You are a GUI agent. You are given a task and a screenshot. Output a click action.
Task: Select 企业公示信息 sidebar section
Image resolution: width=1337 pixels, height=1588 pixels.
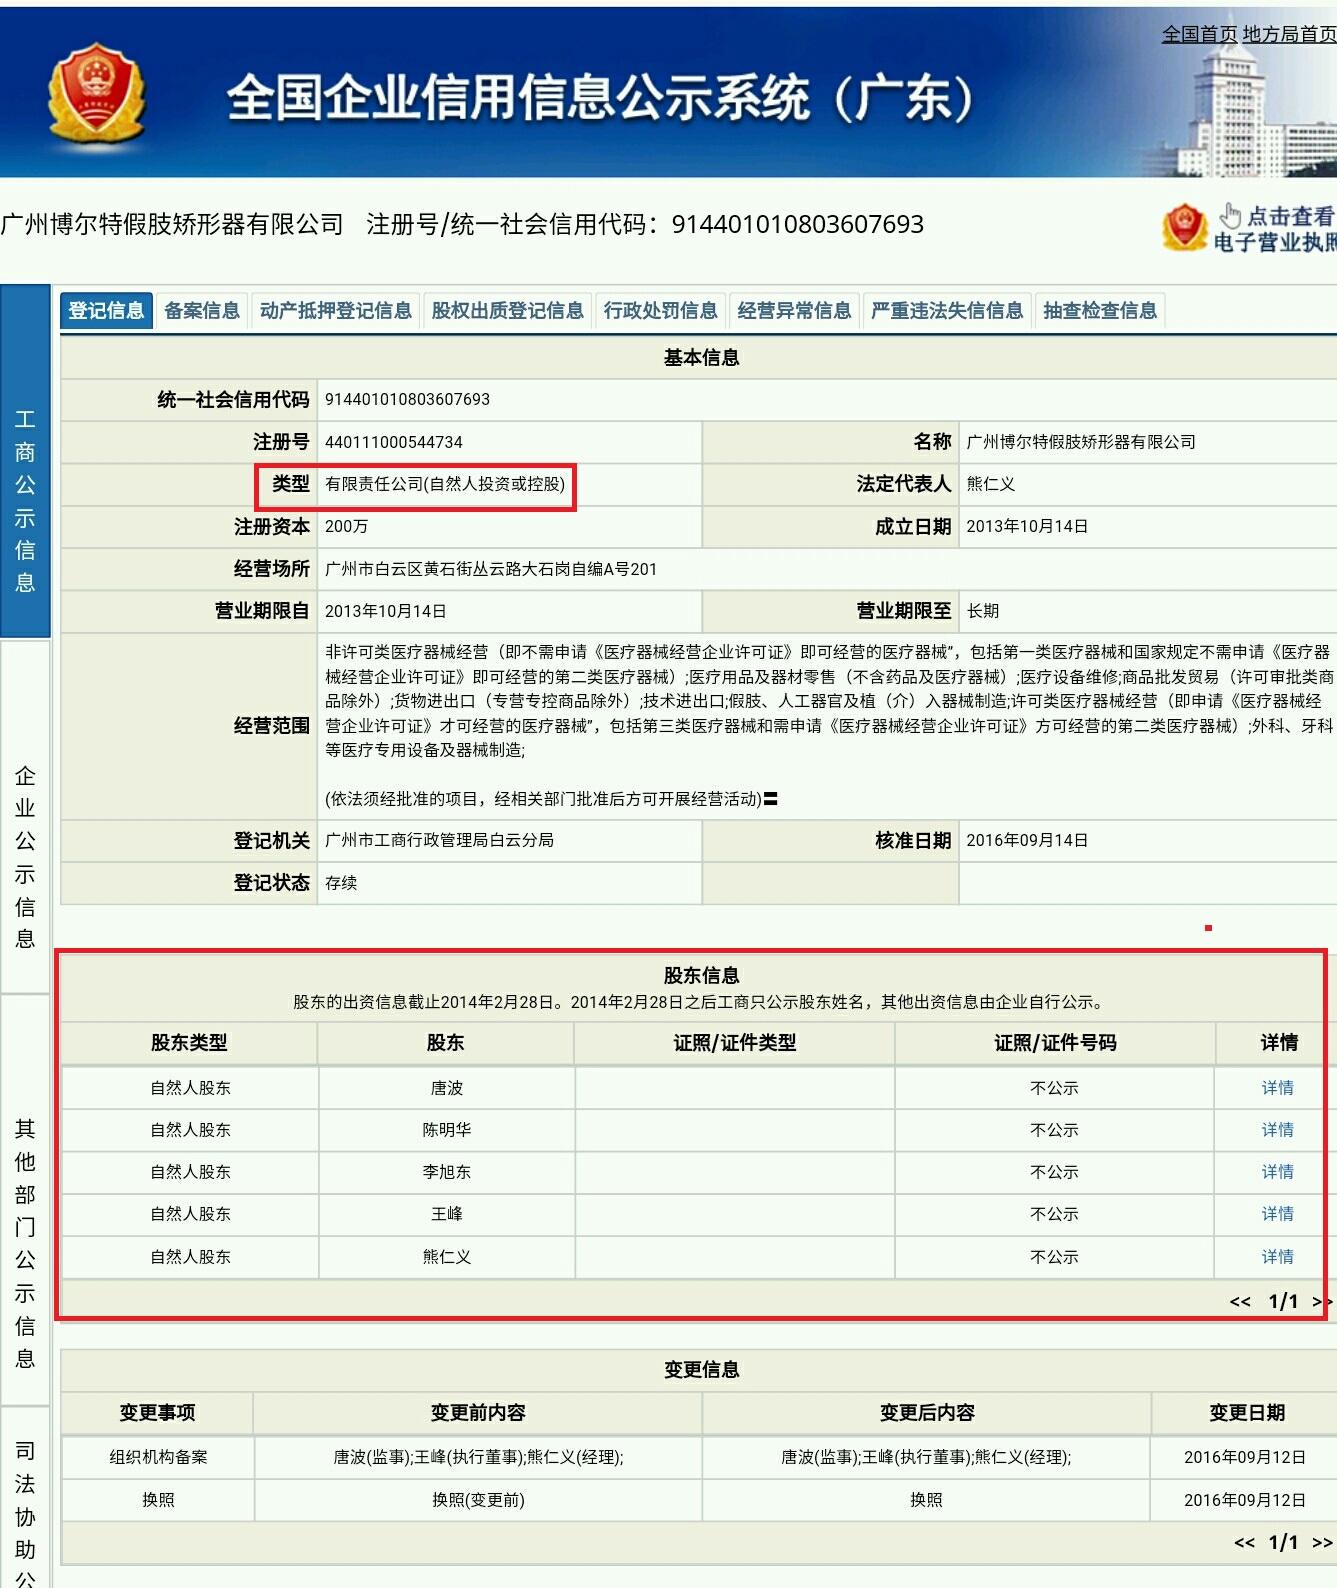(x=25, y=816)
